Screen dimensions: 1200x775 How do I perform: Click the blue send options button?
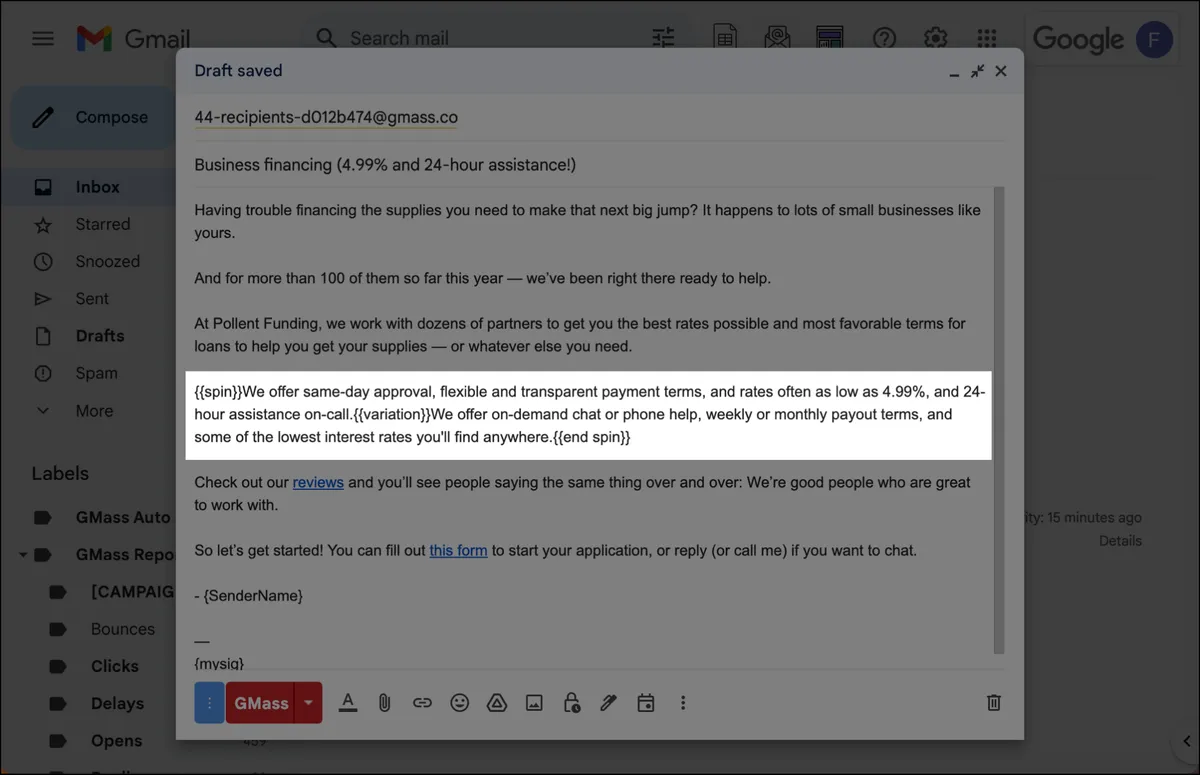[x=209, y=703]
